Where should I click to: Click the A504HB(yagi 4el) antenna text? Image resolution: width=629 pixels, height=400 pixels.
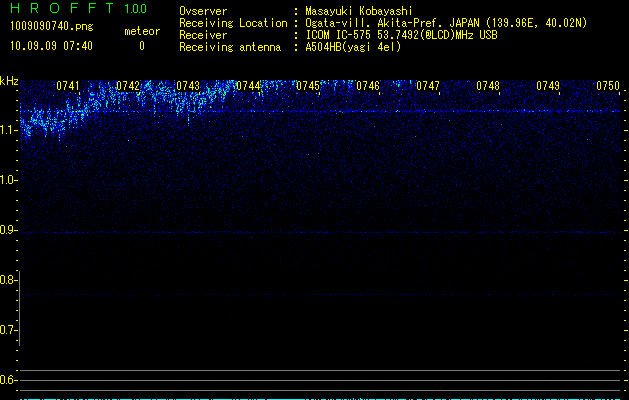tap(353, 47)
